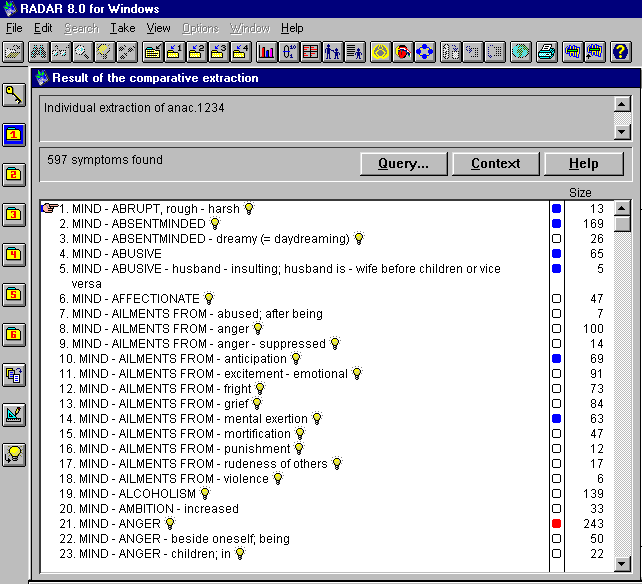The width and height of the screenshot is (642, 584).
Task: Toggle checkbox for MIND - AMBITION - increased
Action: 557,509
